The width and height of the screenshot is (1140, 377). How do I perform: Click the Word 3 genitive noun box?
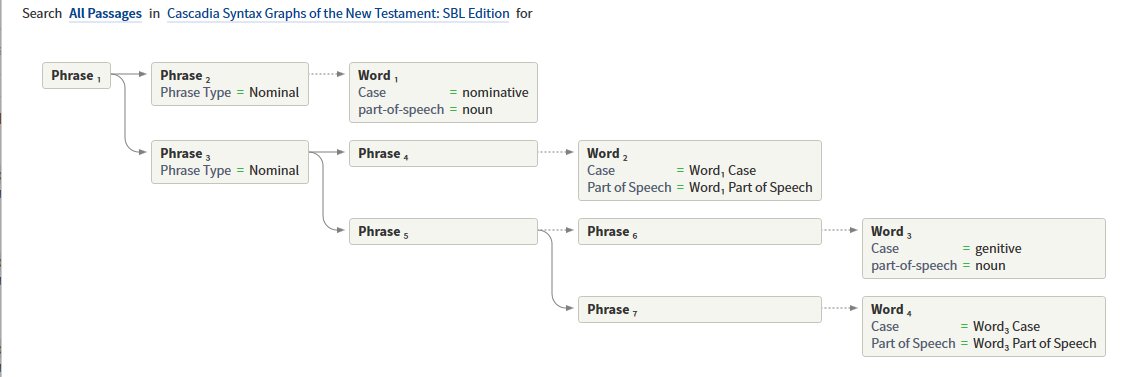click(984, 248)
